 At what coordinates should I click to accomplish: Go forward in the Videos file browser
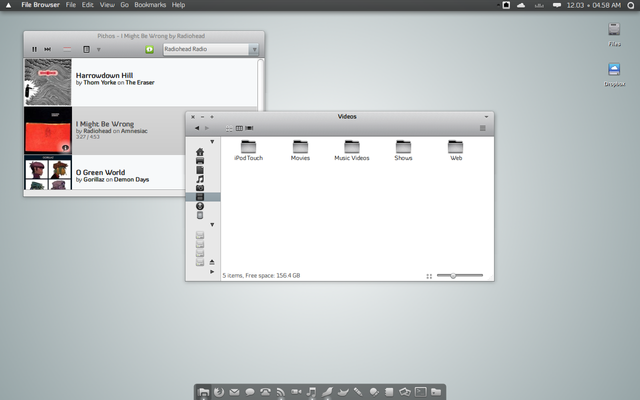coord(207,128)
